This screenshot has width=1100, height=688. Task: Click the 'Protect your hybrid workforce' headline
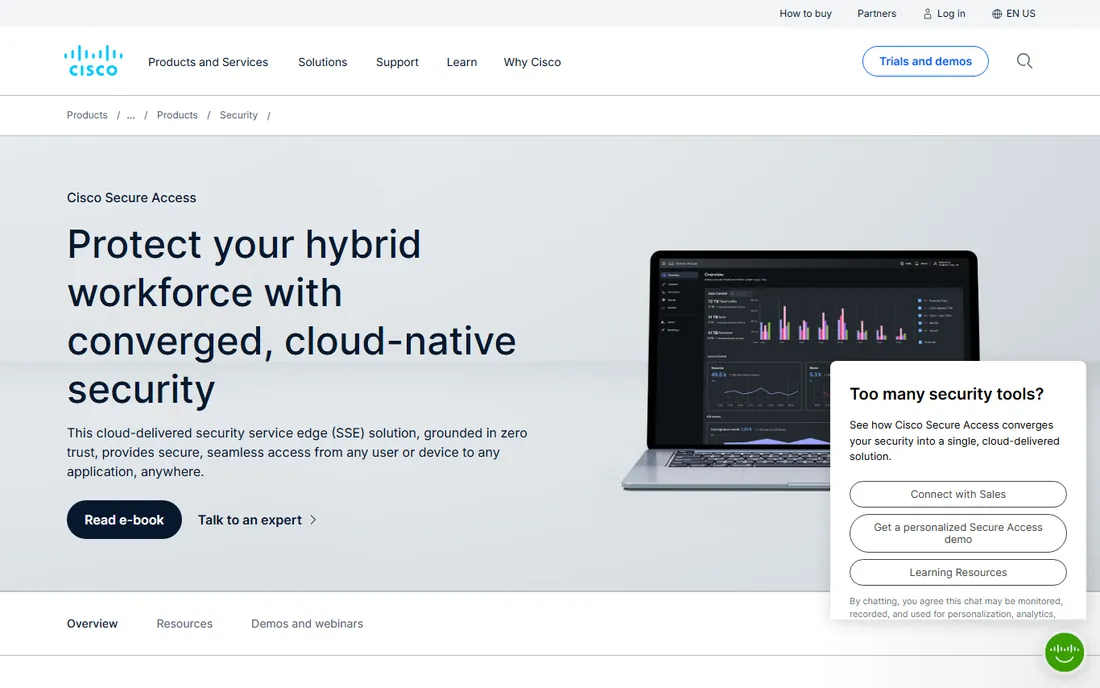[x=291, y=316]
